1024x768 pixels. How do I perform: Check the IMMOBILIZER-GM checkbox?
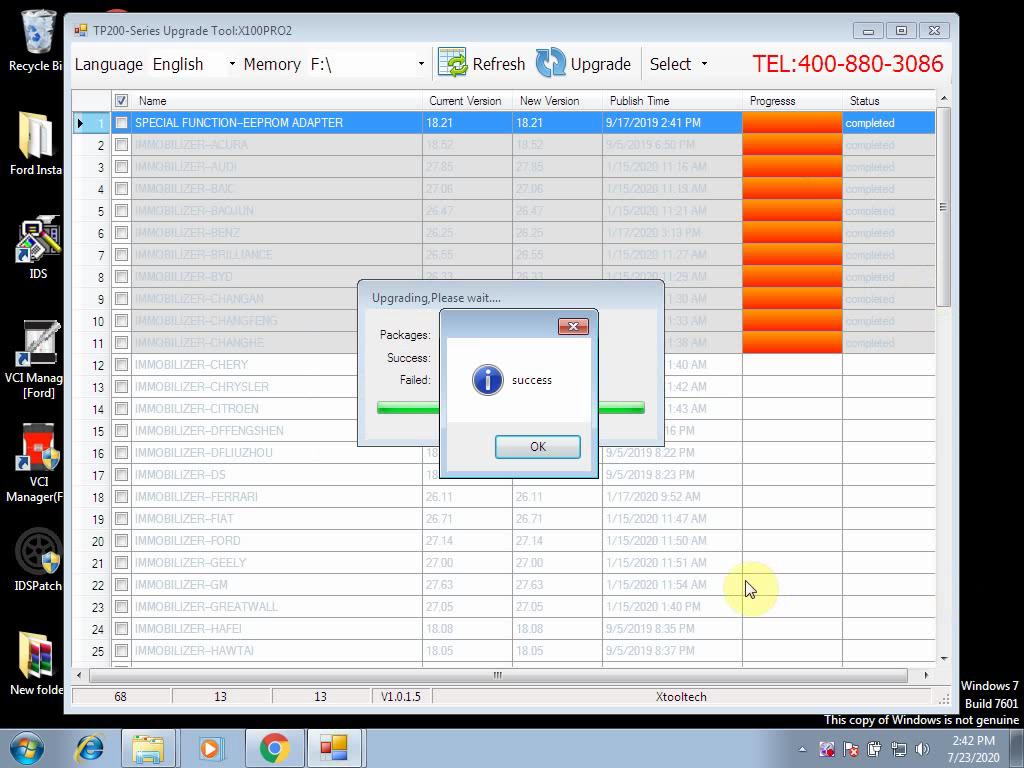pos(121,584)
